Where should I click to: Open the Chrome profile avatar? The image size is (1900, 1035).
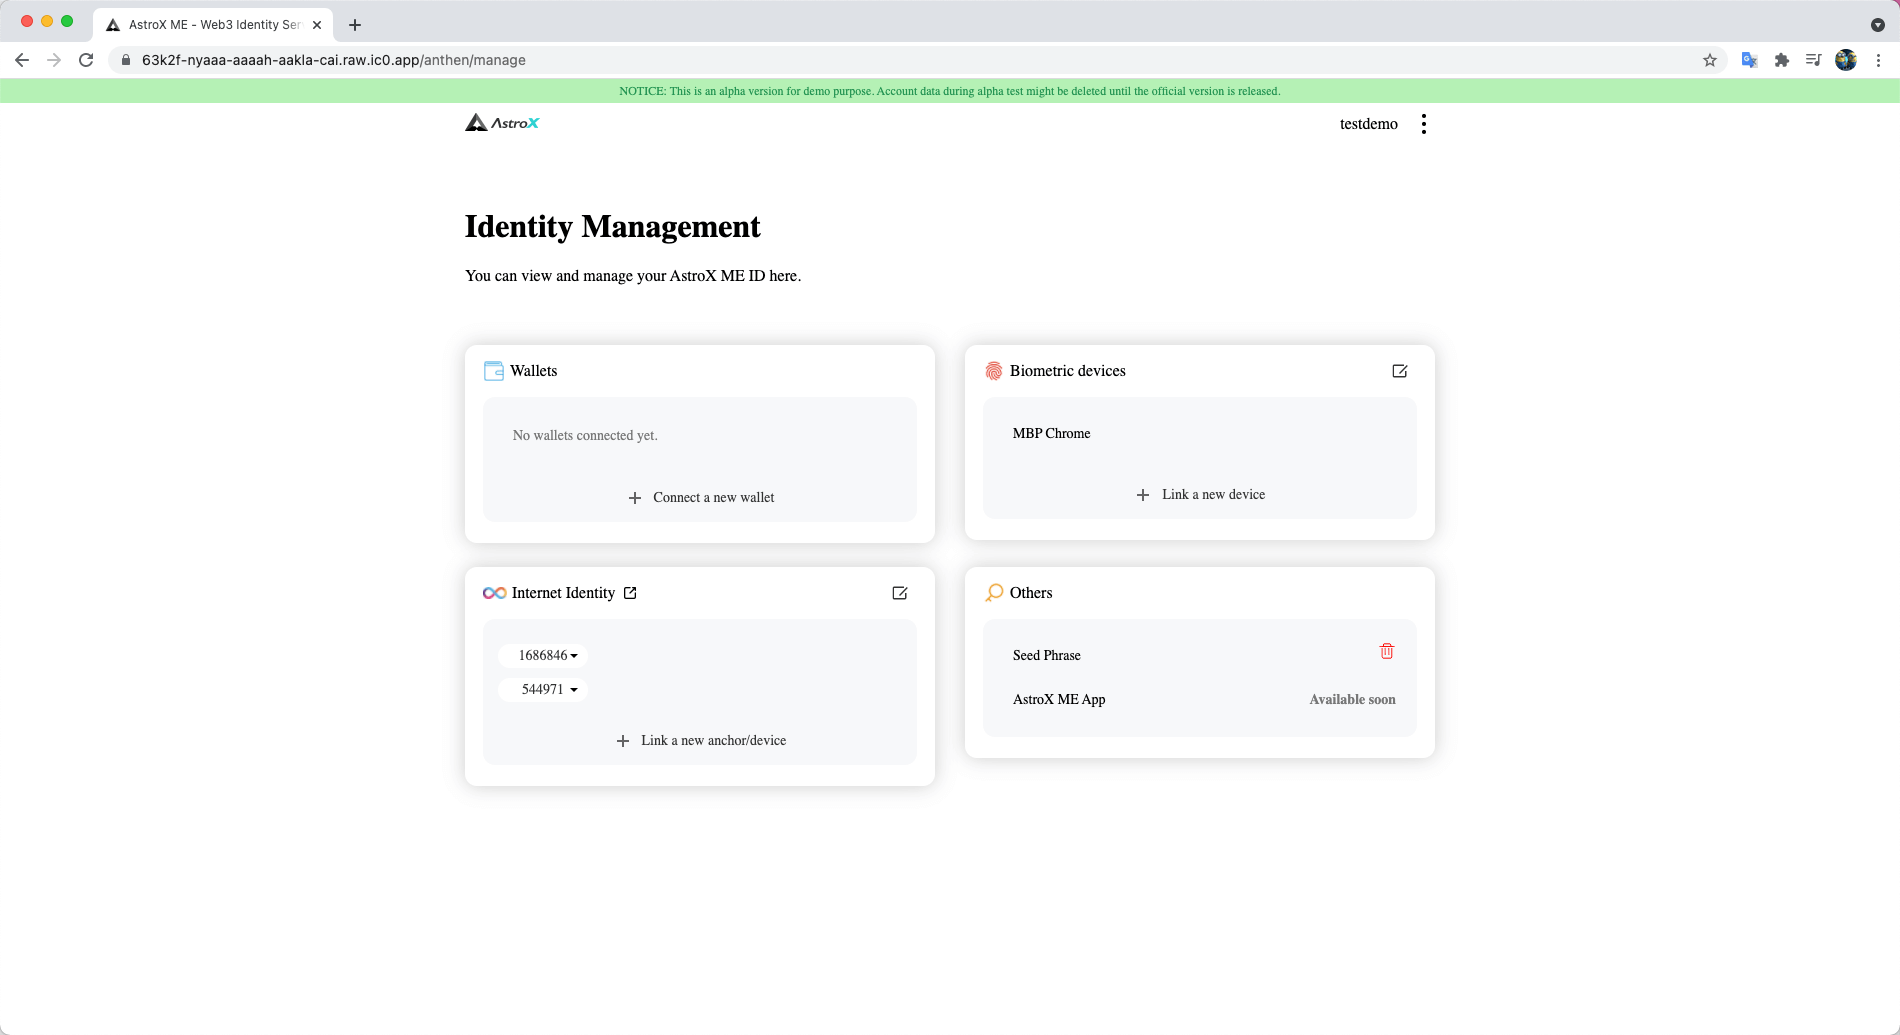coord(1846,60)
